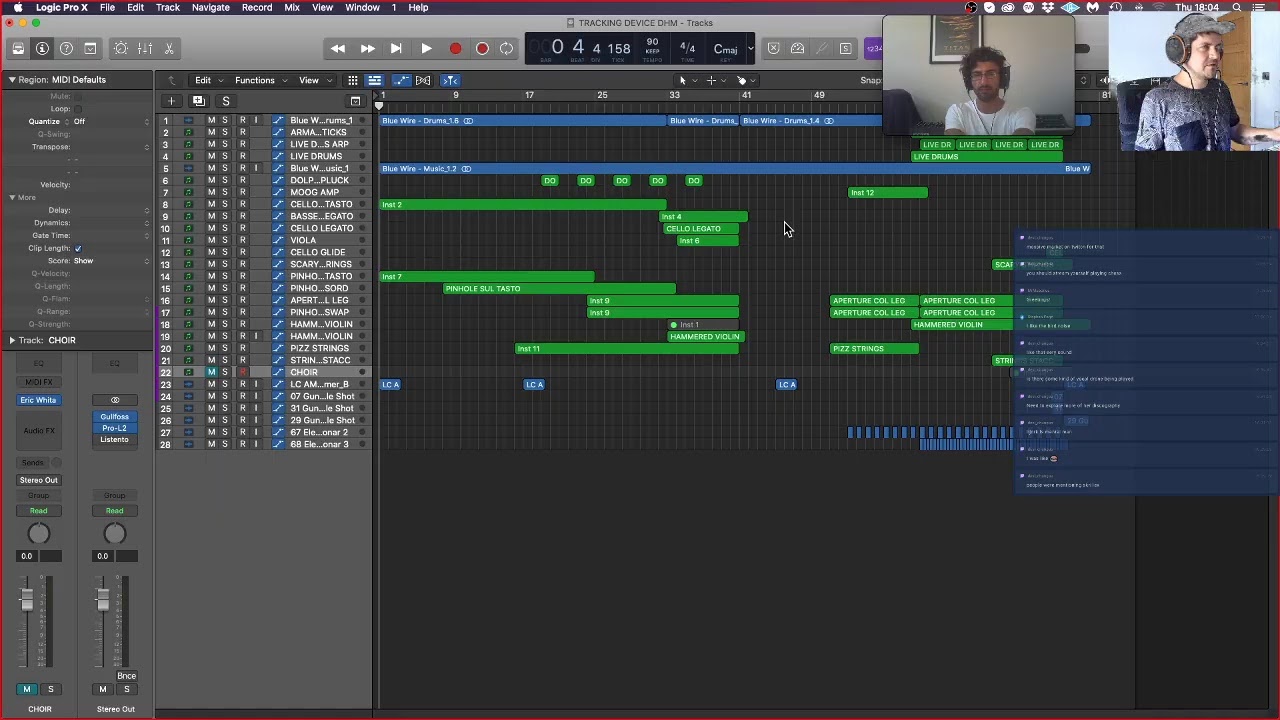The width and height of the screenshot is (1280, 720).
Task: Open the Mix menu
Action: coord(292,7)
